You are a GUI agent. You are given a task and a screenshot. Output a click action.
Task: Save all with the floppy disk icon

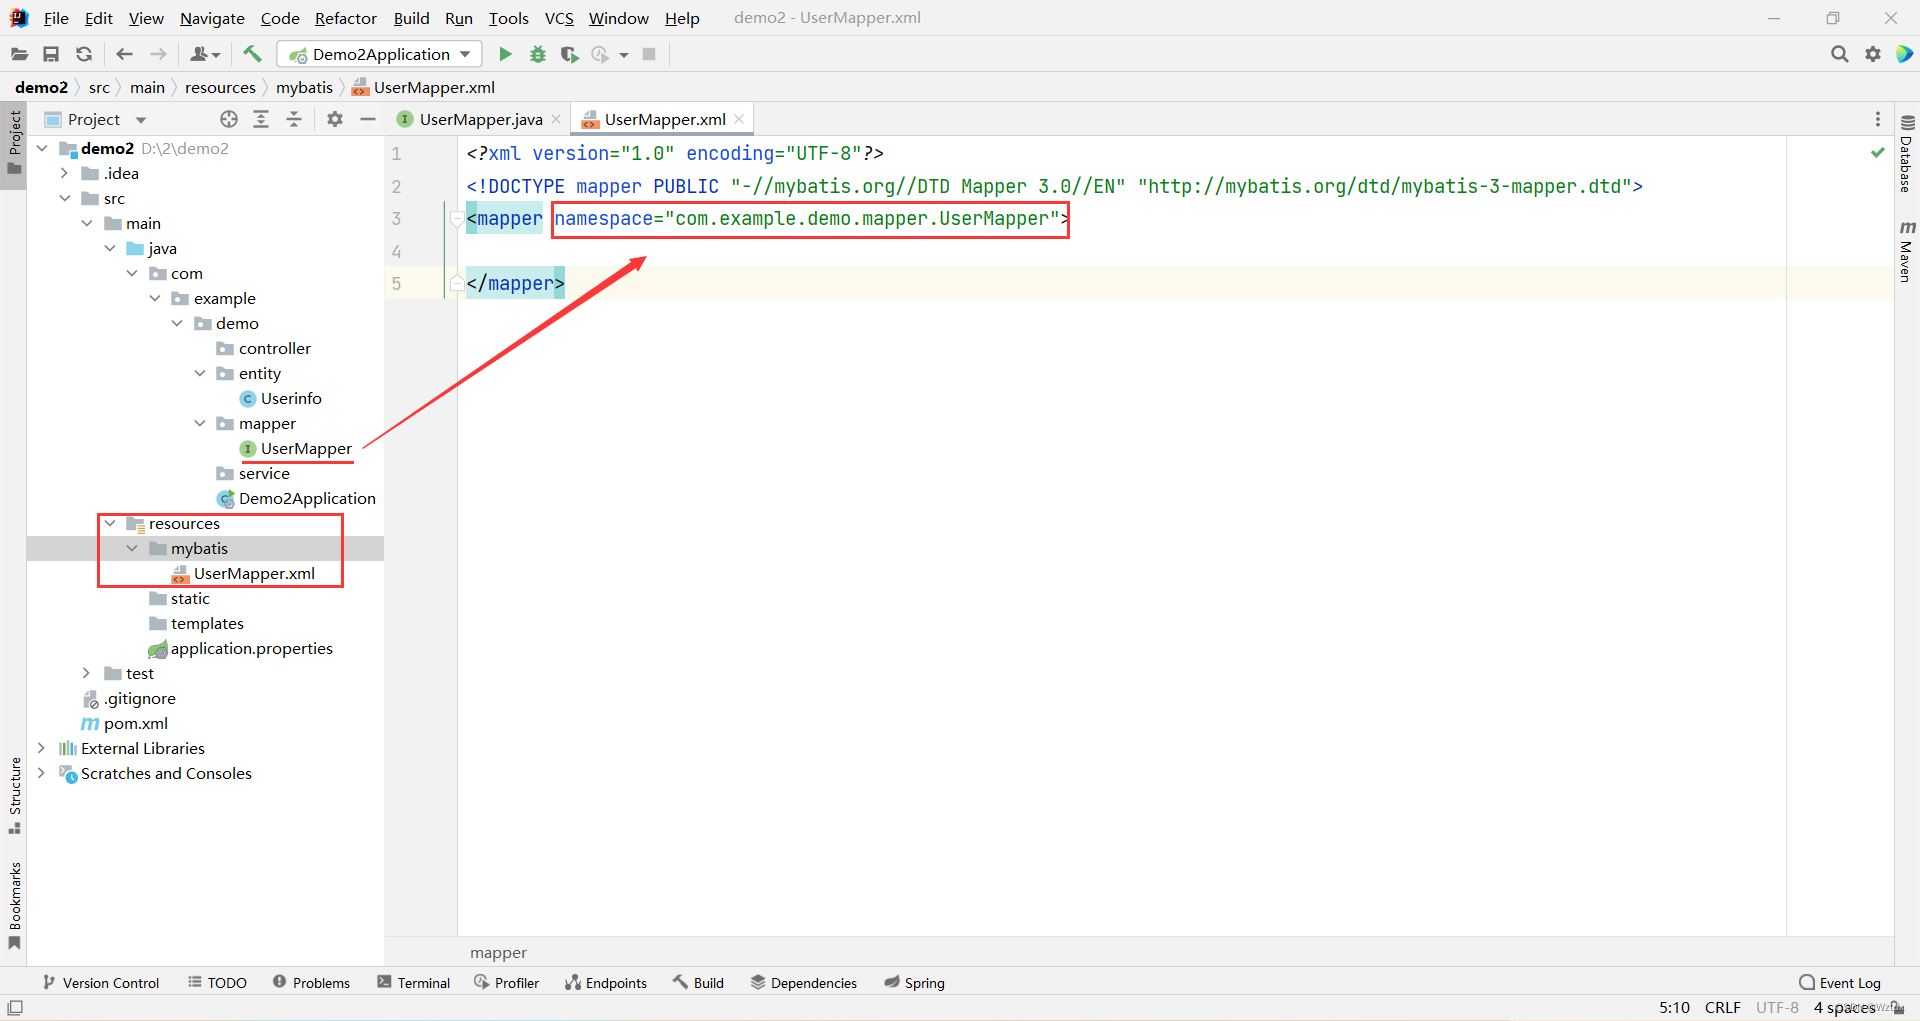(51, 54)
